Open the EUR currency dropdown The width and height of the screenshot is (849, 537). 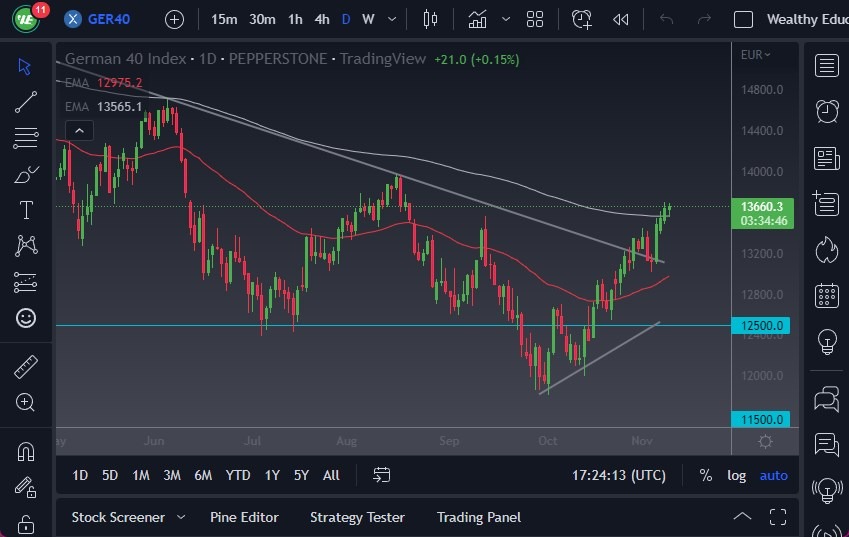pyautogui.click(x=755, y=55)
